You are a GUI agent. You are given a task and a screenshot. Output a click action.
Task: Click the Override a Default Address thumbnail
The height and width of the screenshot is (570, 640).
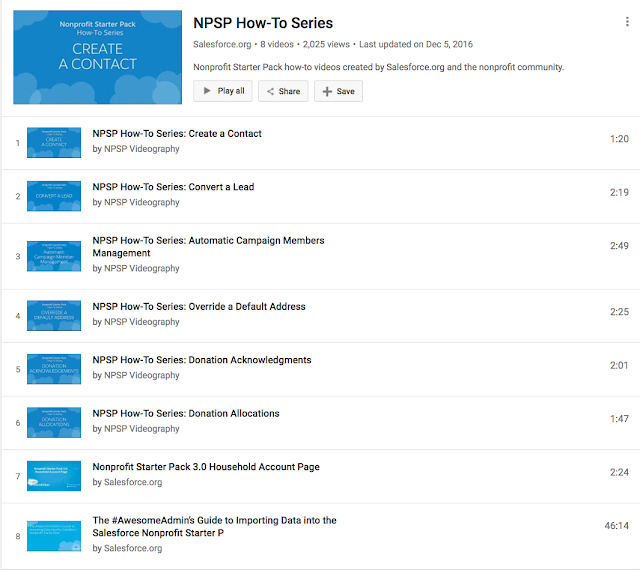(x=54, y=316)
